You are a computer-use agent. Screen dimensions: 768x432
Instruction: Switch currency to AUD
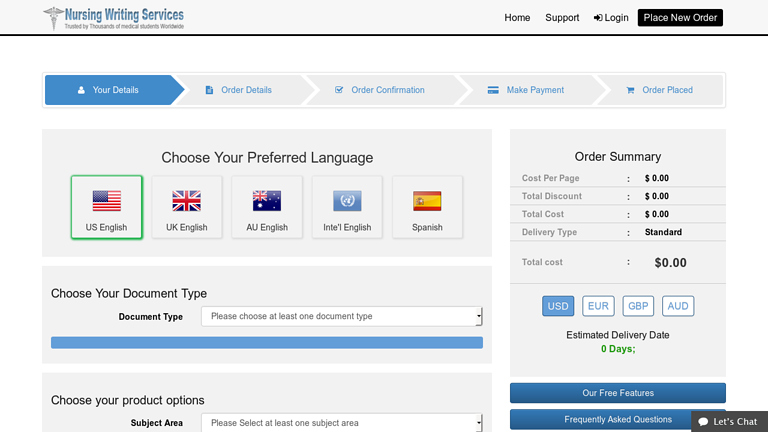(678, 306)
